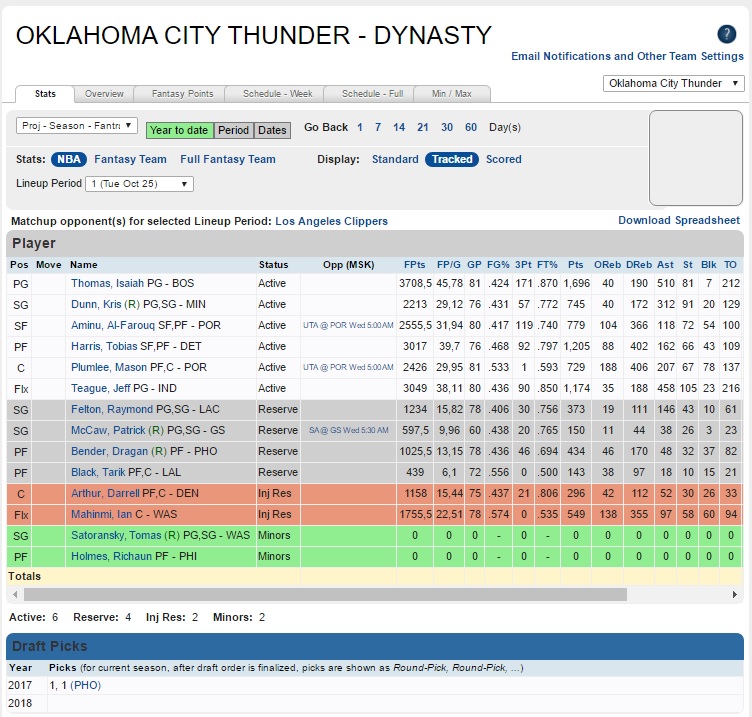
Task: Go back 21 days
Action: (x=423, y=127)
